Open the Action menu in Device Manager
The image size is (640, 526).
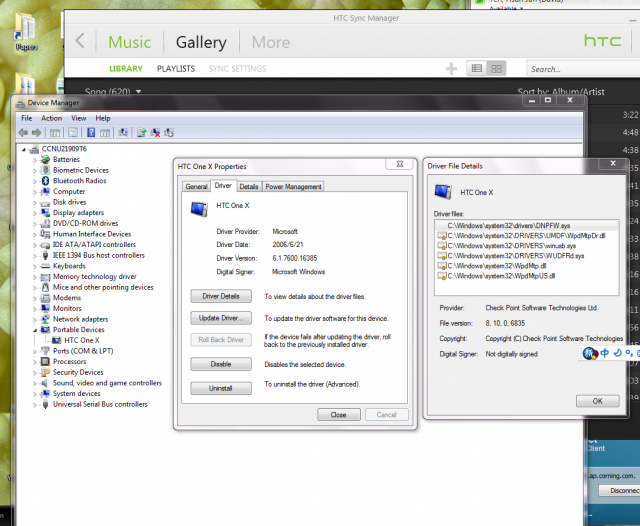point(51,118)
